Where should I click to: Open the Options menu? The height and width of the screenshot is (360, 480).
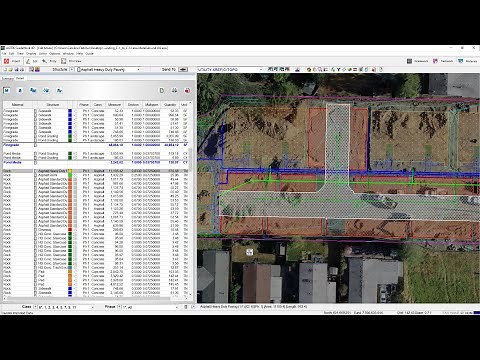(55, 53)
